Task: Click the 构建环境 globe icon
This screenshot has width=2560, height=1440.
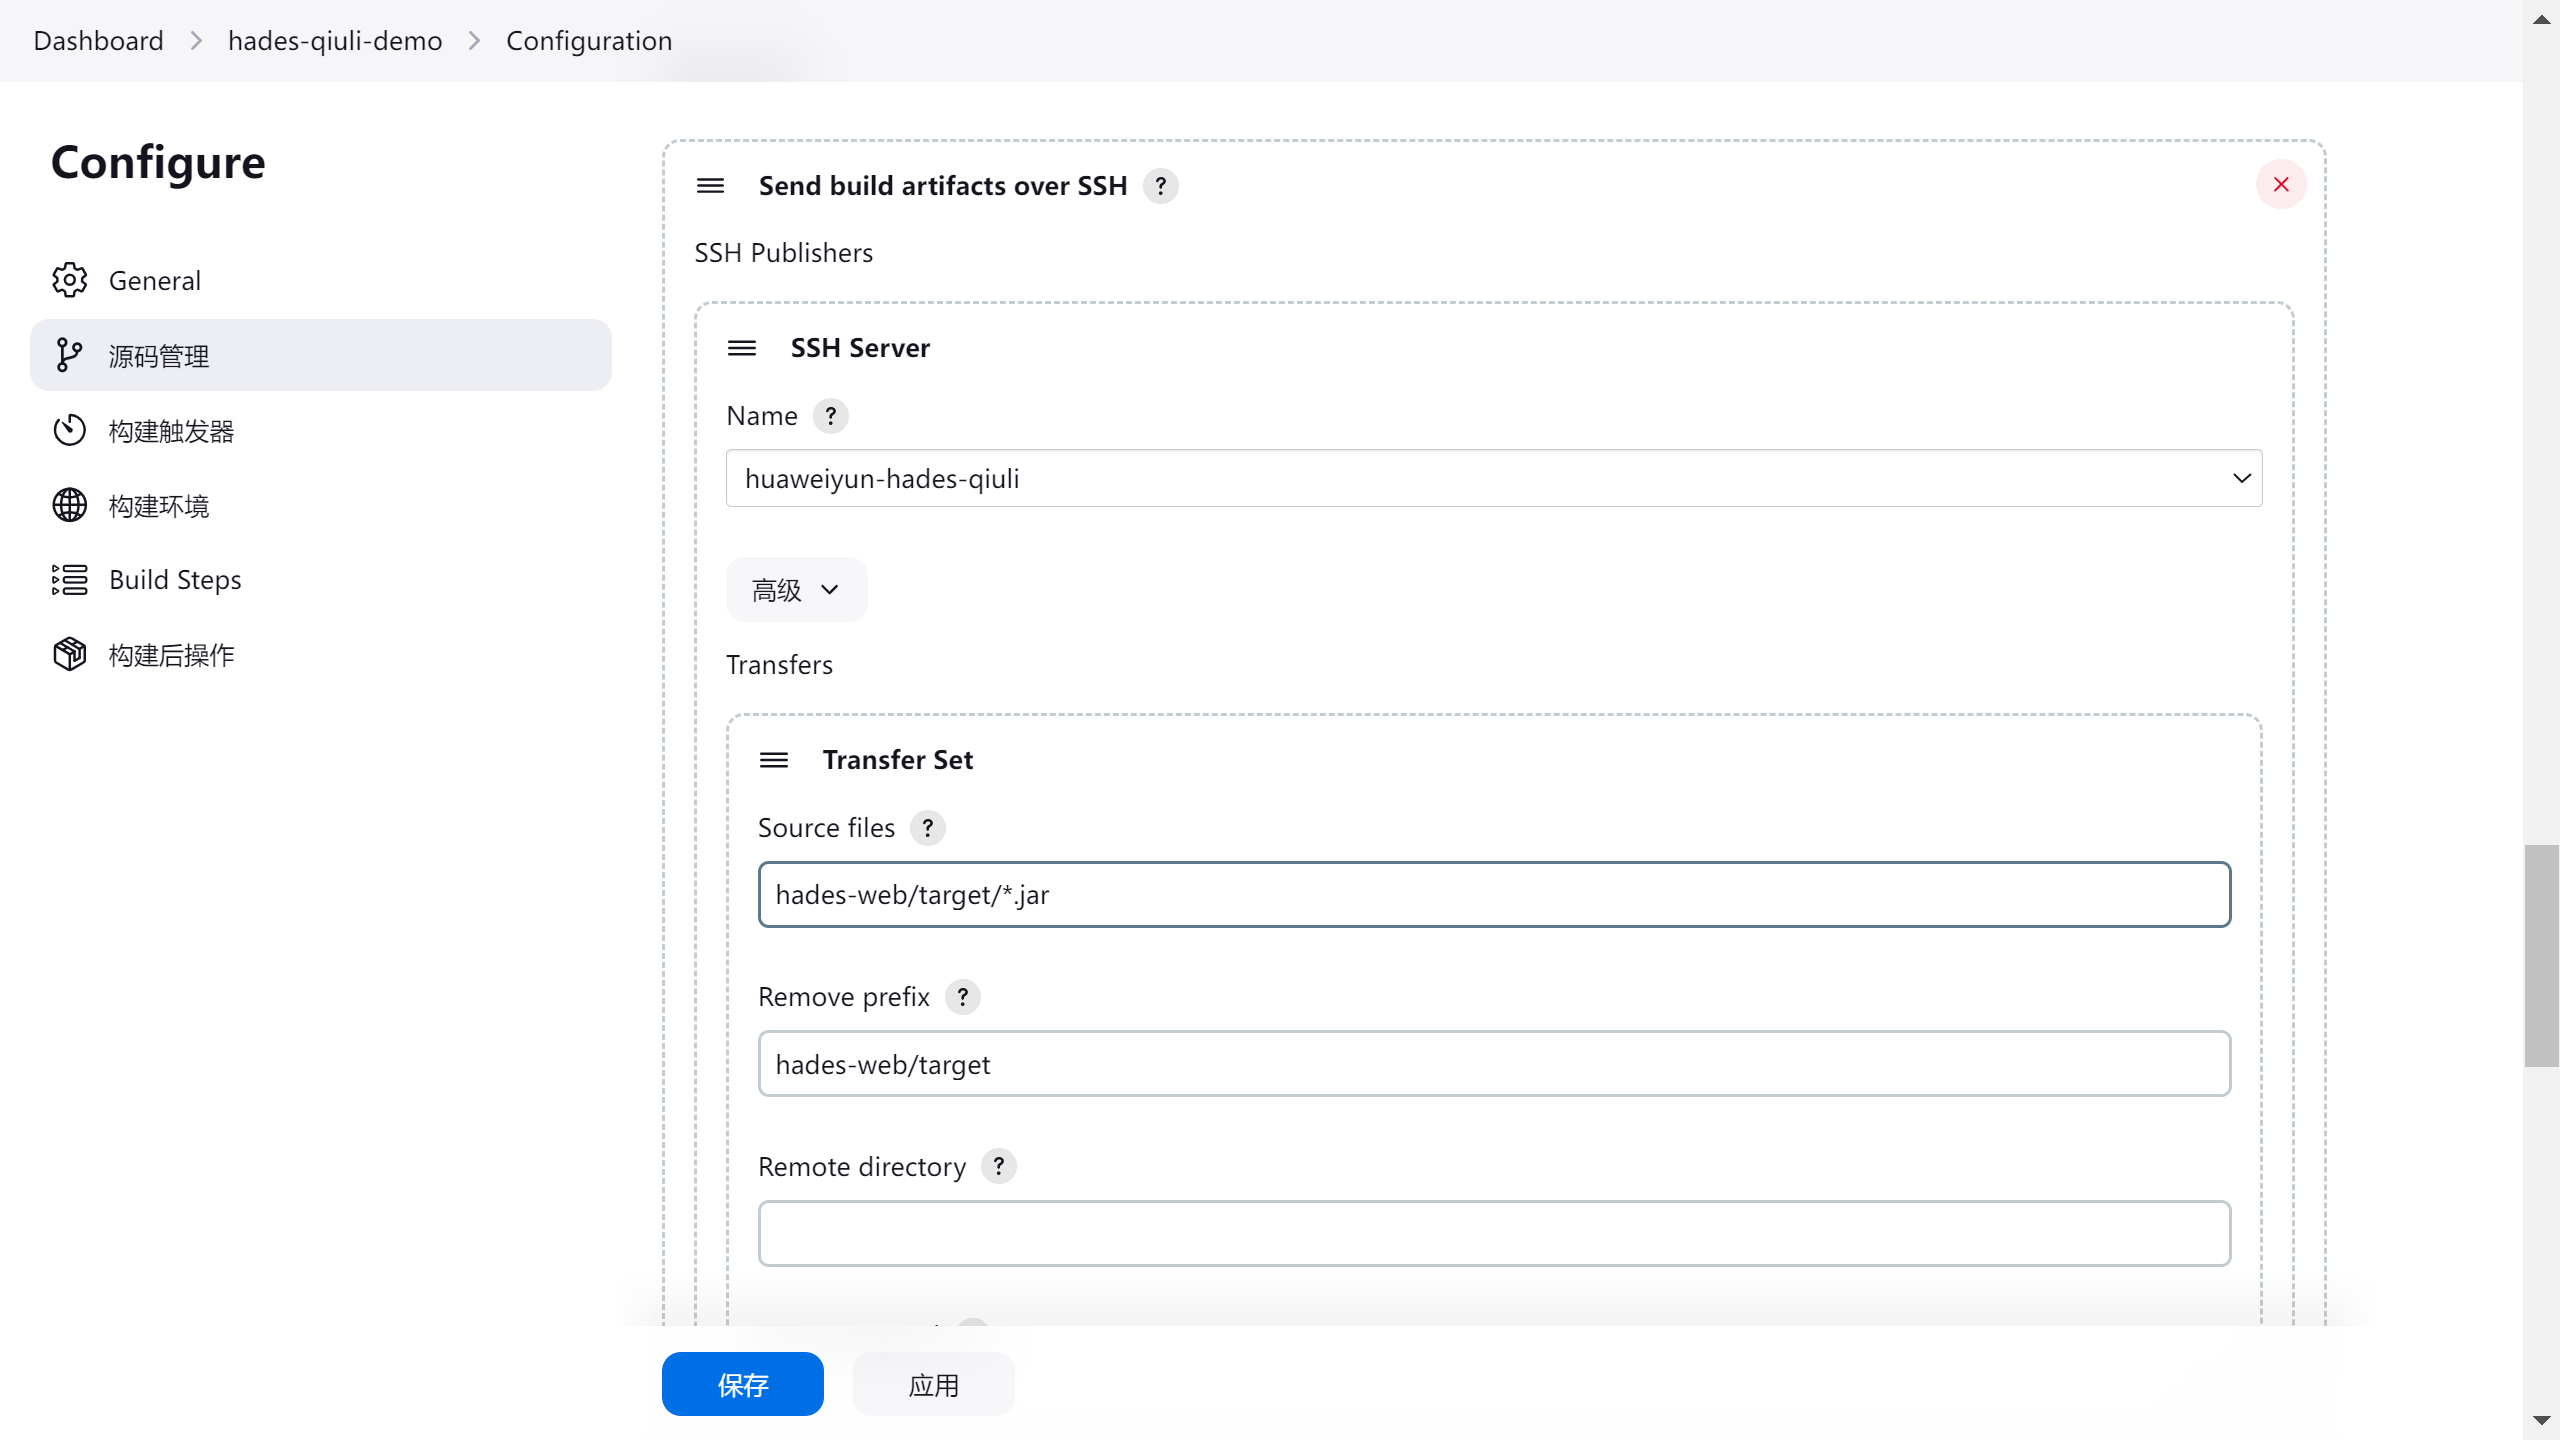Action: (x=69, y=505)
